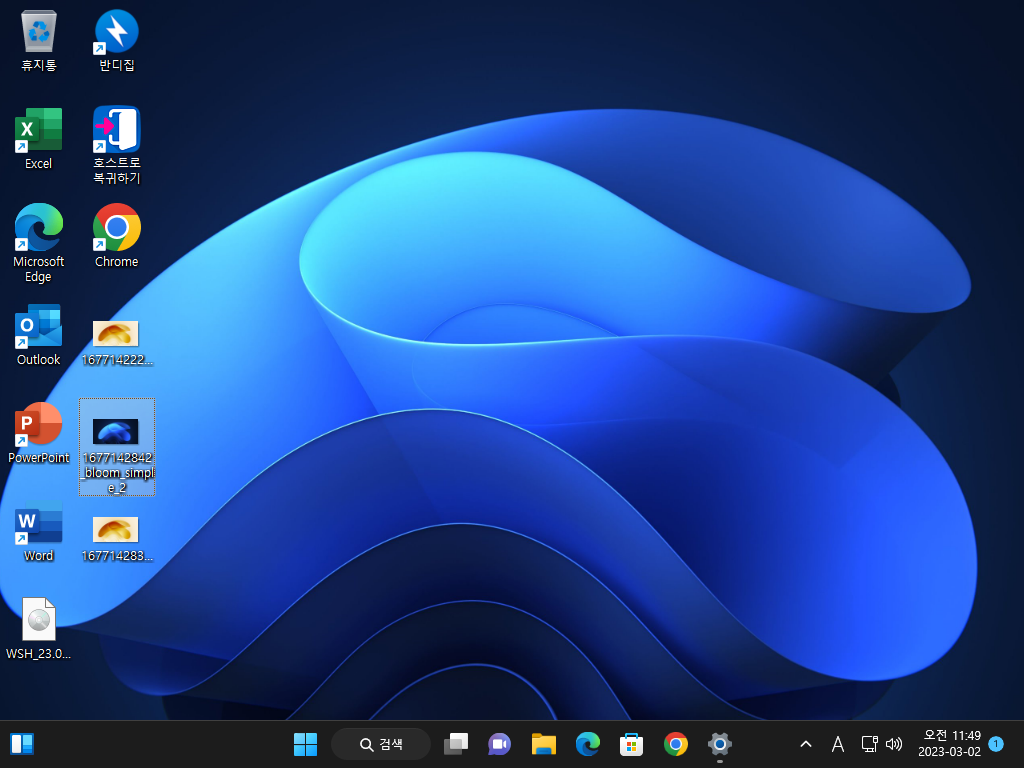Click the 1677142842_bloom_simple_2 image file

click(x=117, y=447)
